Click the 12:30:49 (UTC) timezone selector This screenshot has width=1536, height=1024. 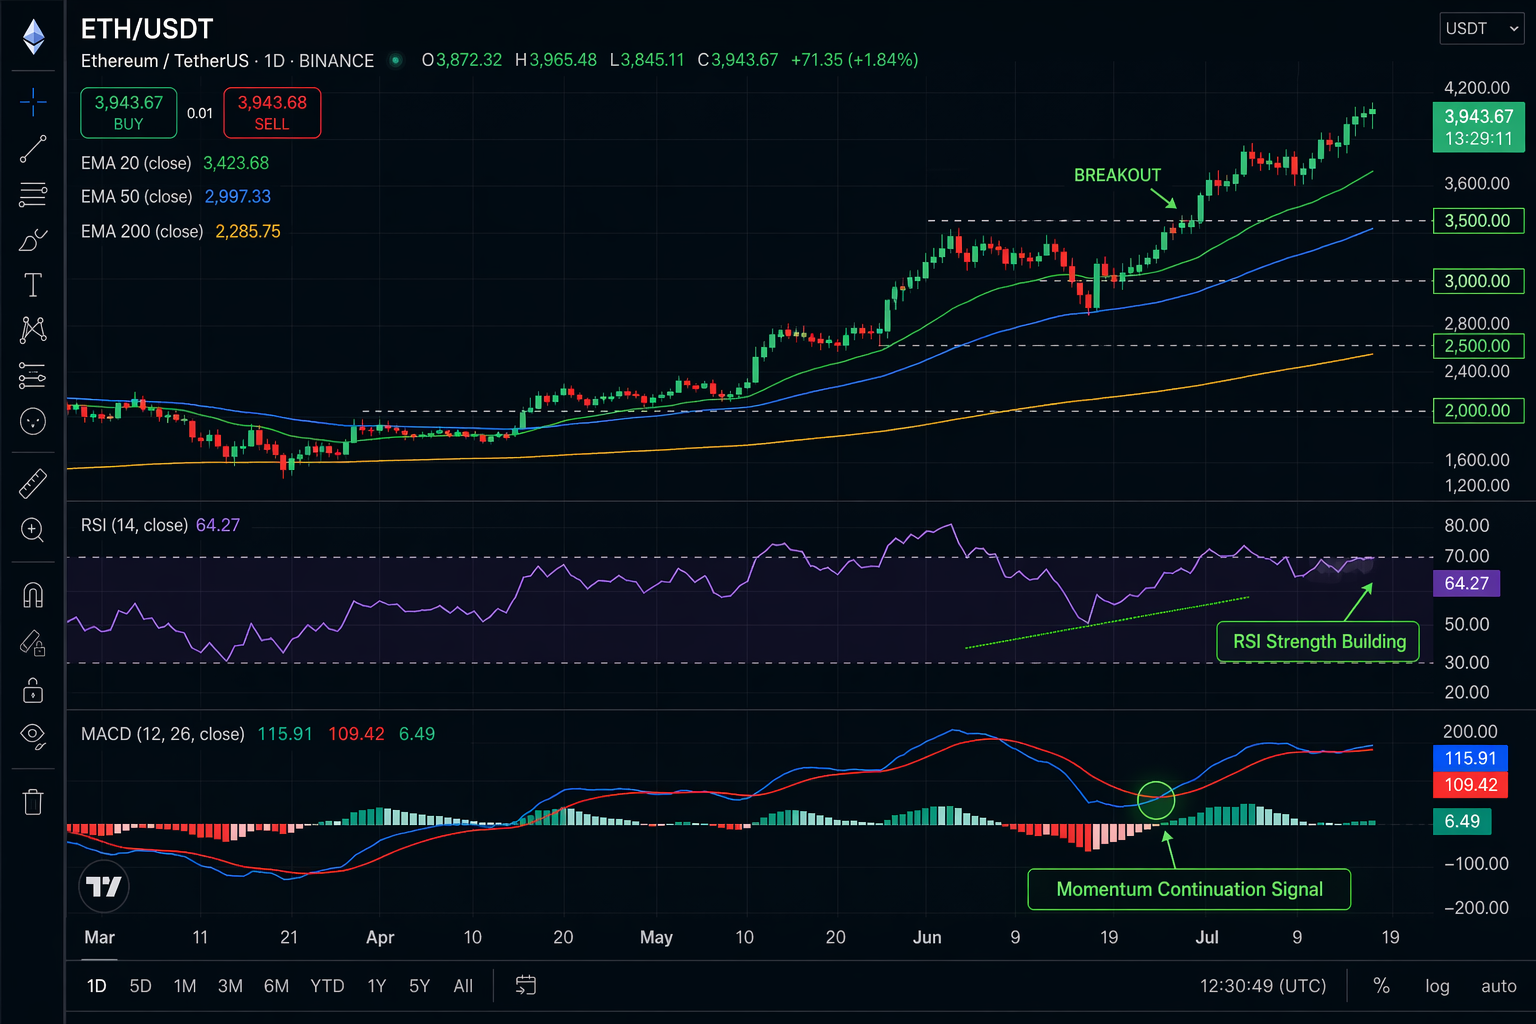tap(1263, 986)
